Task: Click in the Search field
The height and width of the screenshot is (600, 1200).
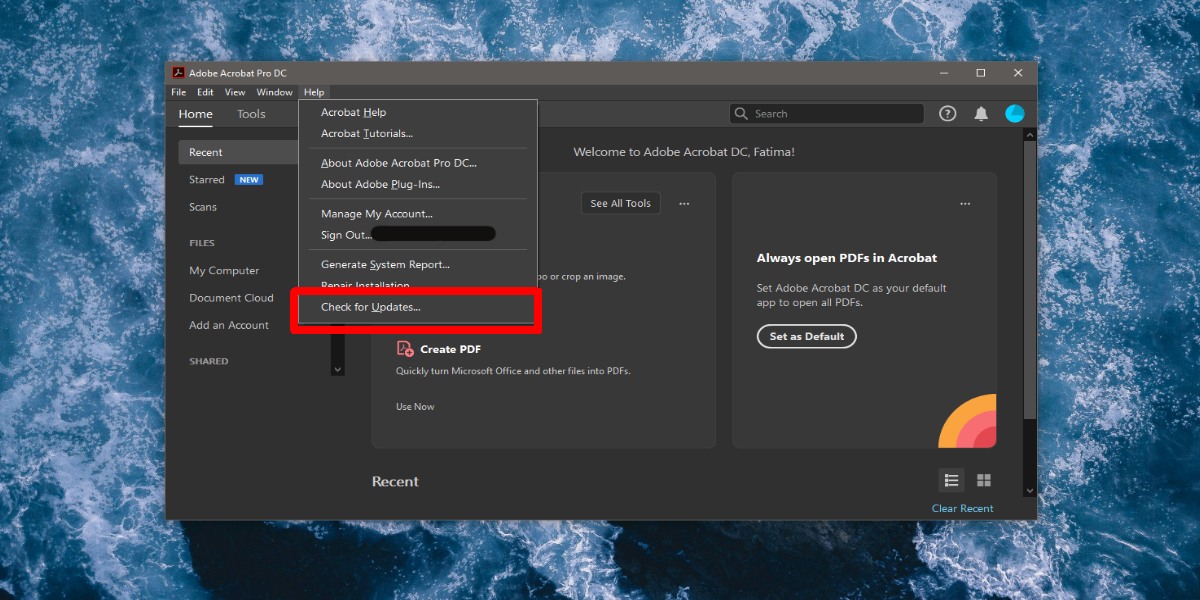Action: pos(826,114)
